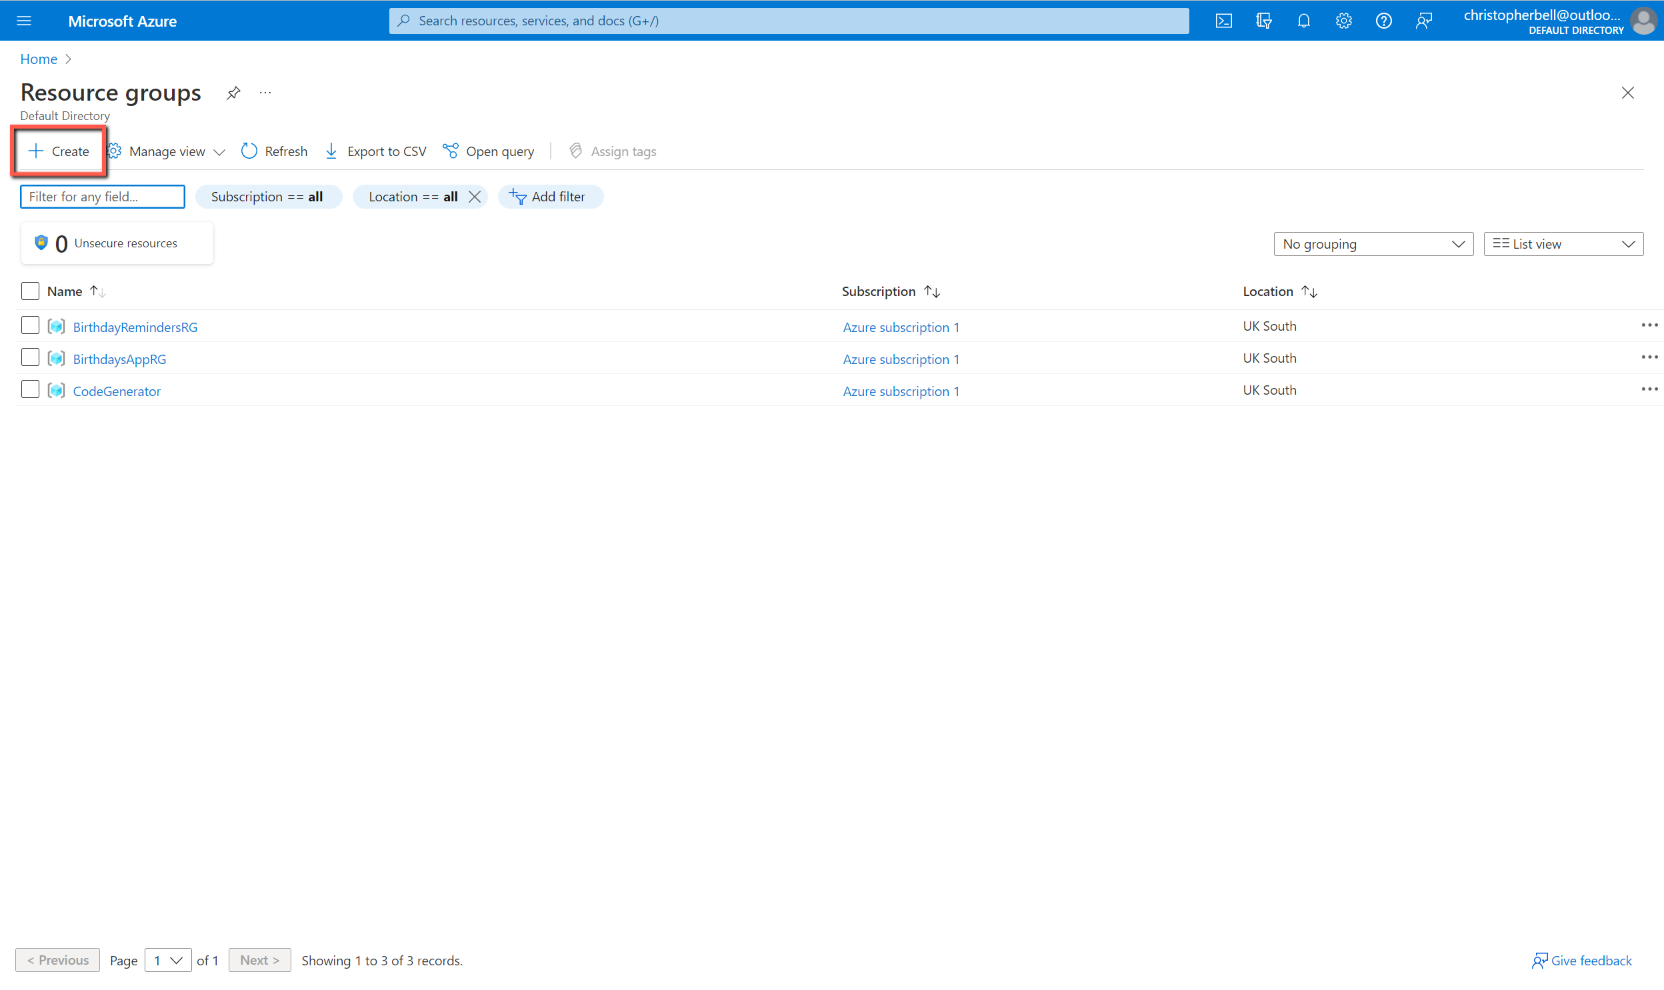1664x990 pixels.
Task: Expand the Manage view menu
Action: (x=166, y=152)
